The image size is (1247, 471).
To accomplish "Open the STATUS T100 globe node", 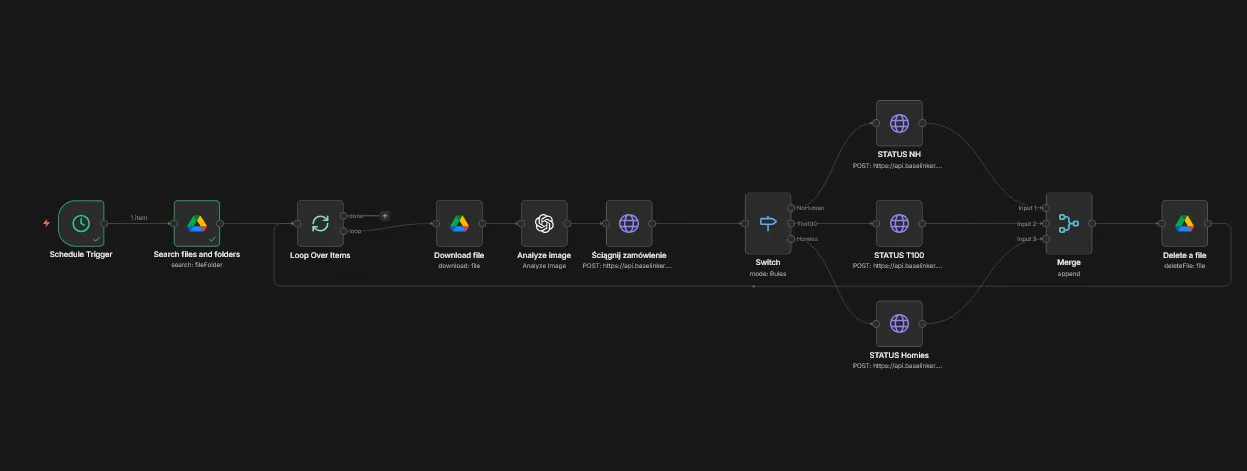I will [x=899, y=223].
